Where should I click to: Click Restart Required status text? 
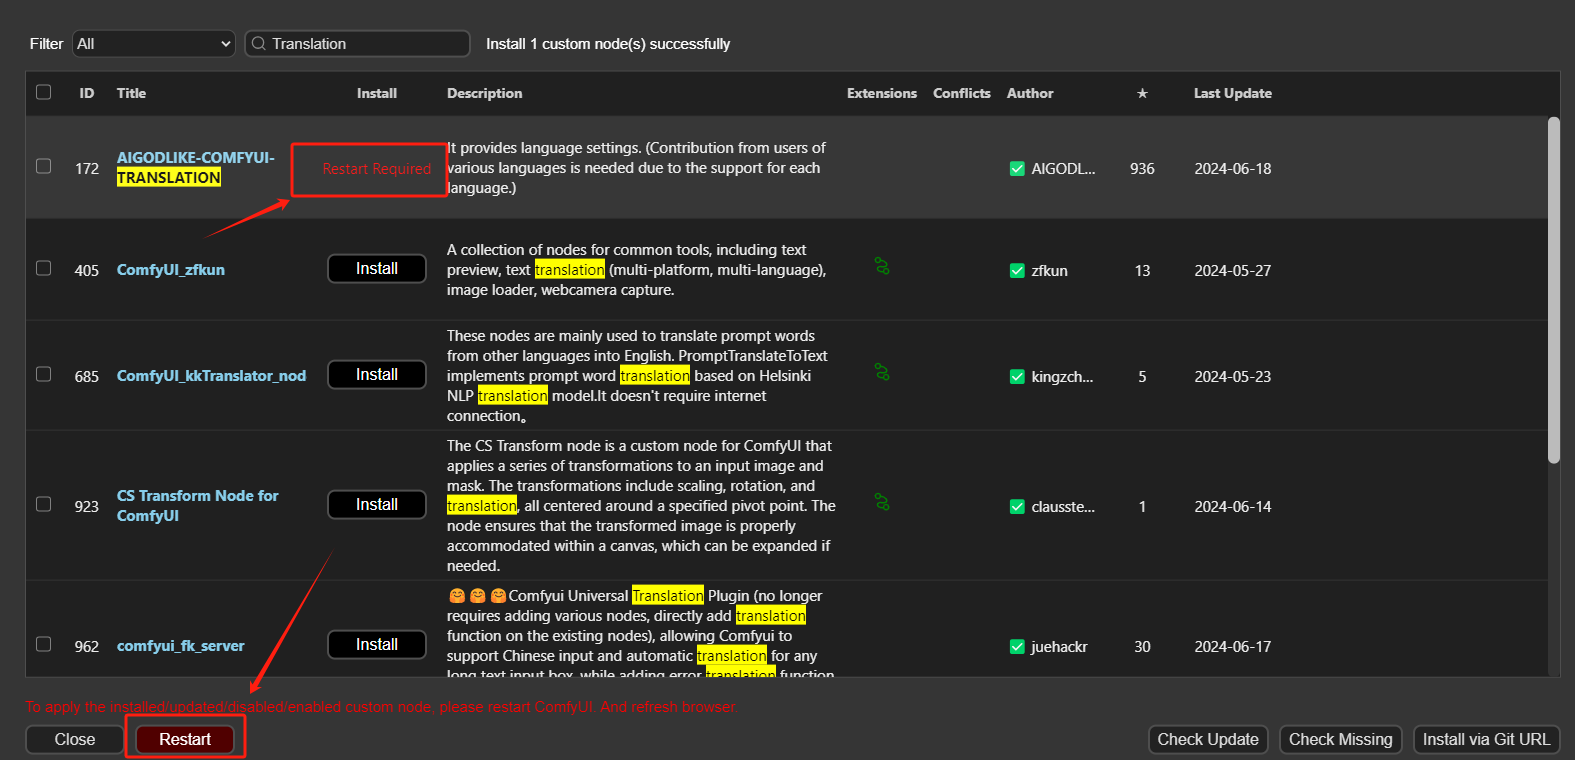coord(377,169)
